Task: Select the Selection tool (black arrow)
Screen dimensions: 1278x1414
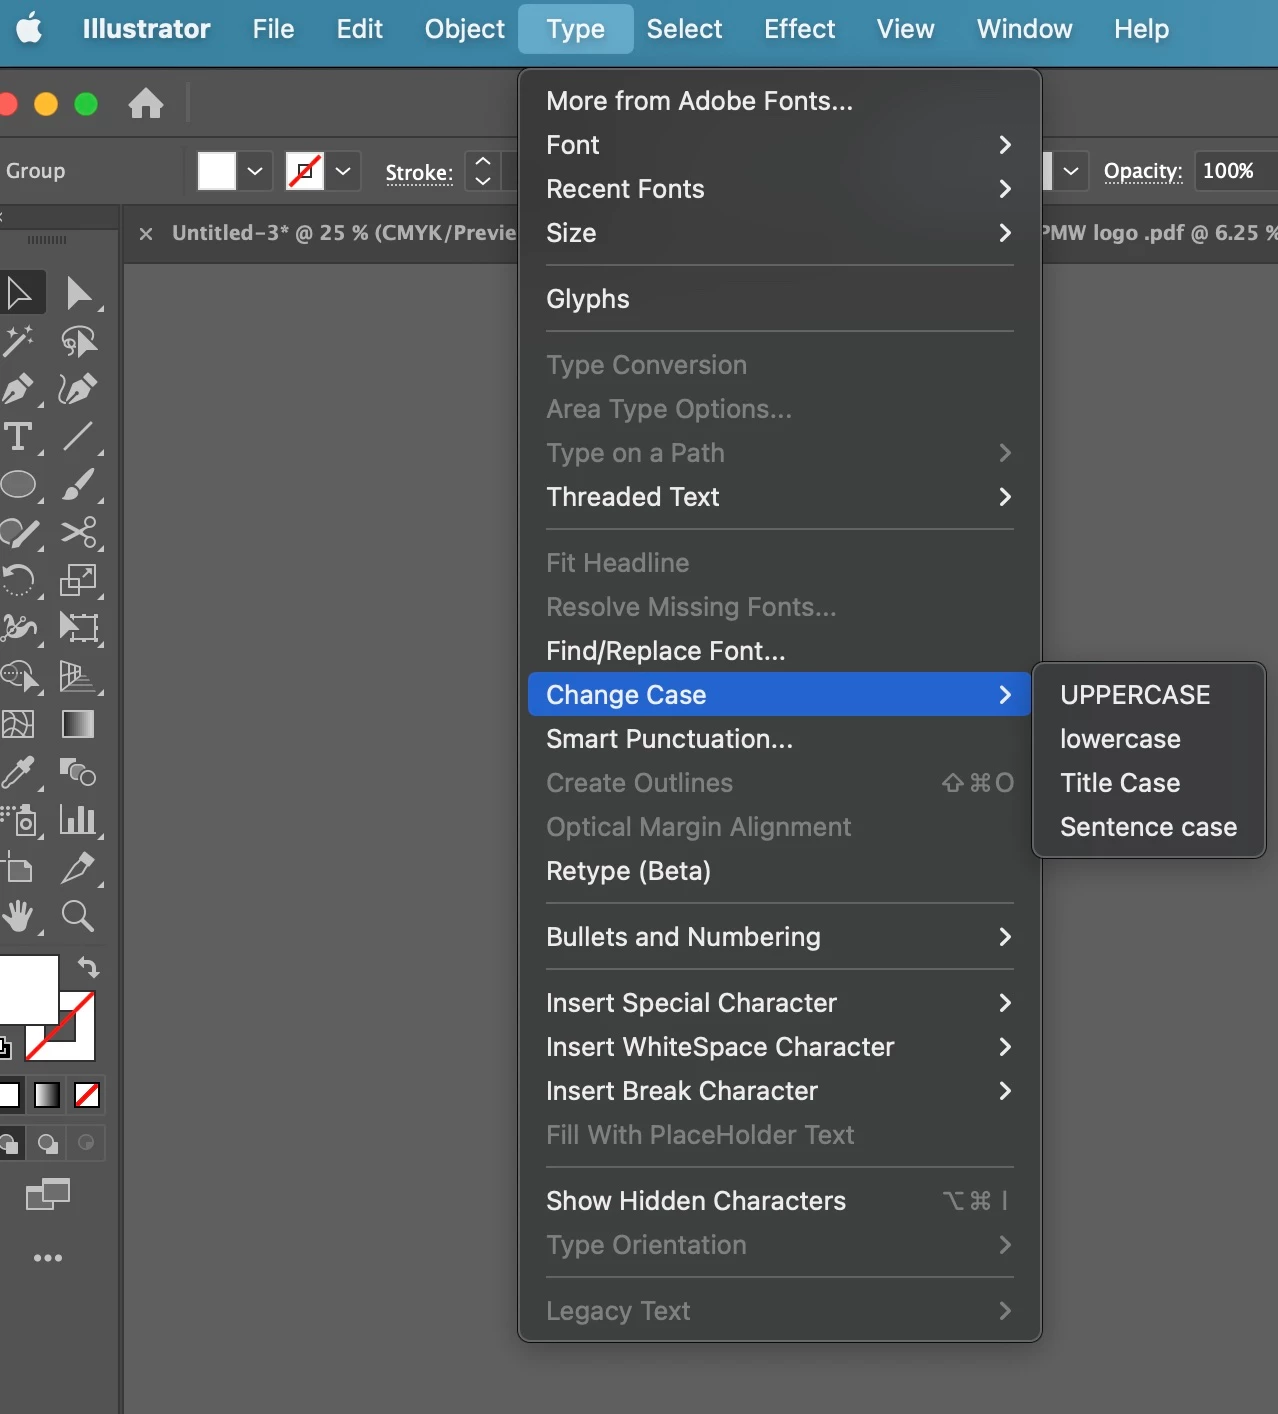Action: coord(20,293)
